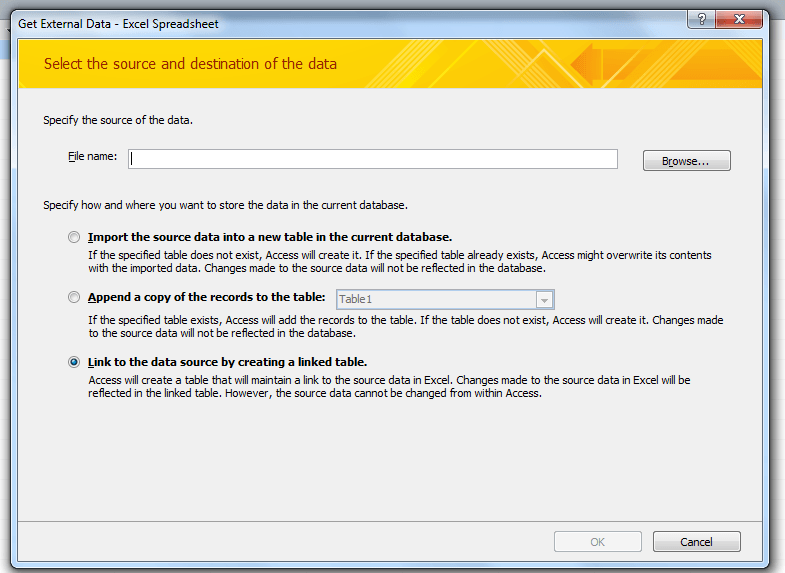Screen dimensions: 785x573
Task: Choose the Append a copy radio button
Action: pos(74,297)
